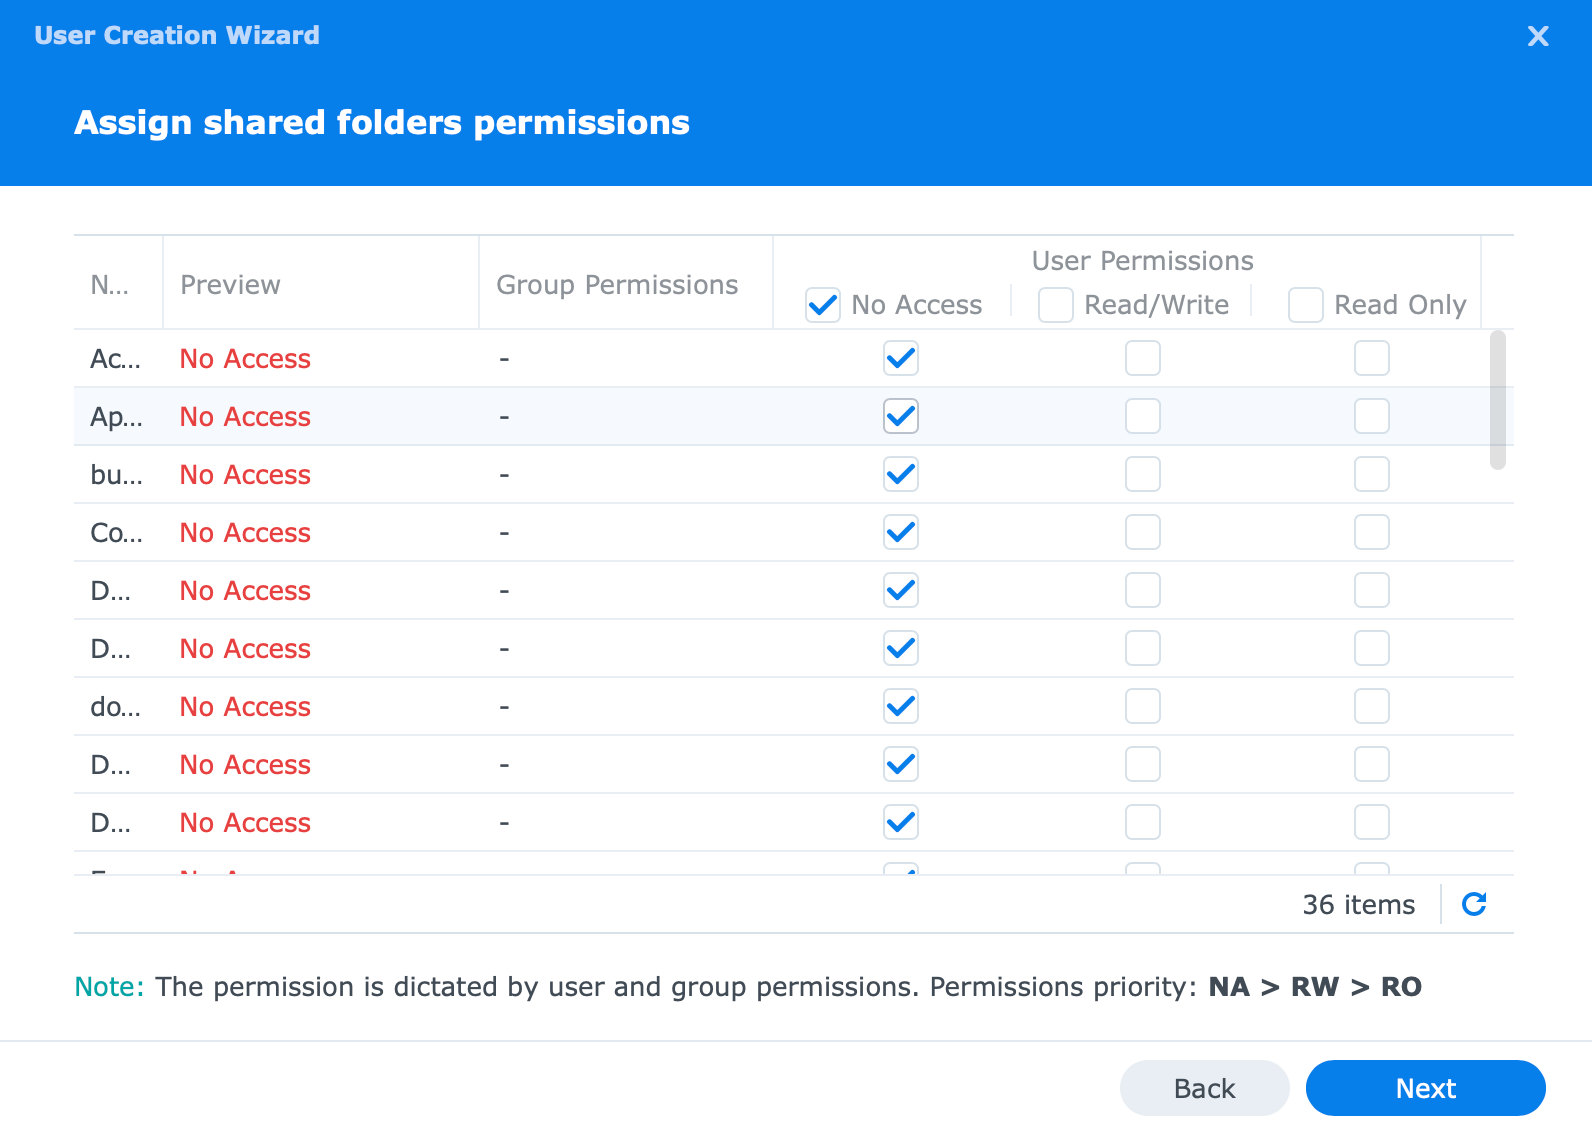Screen dimensions: 1592x1132
Task: Click the red No Access preview in Ac... row
Action: [245, 359]
